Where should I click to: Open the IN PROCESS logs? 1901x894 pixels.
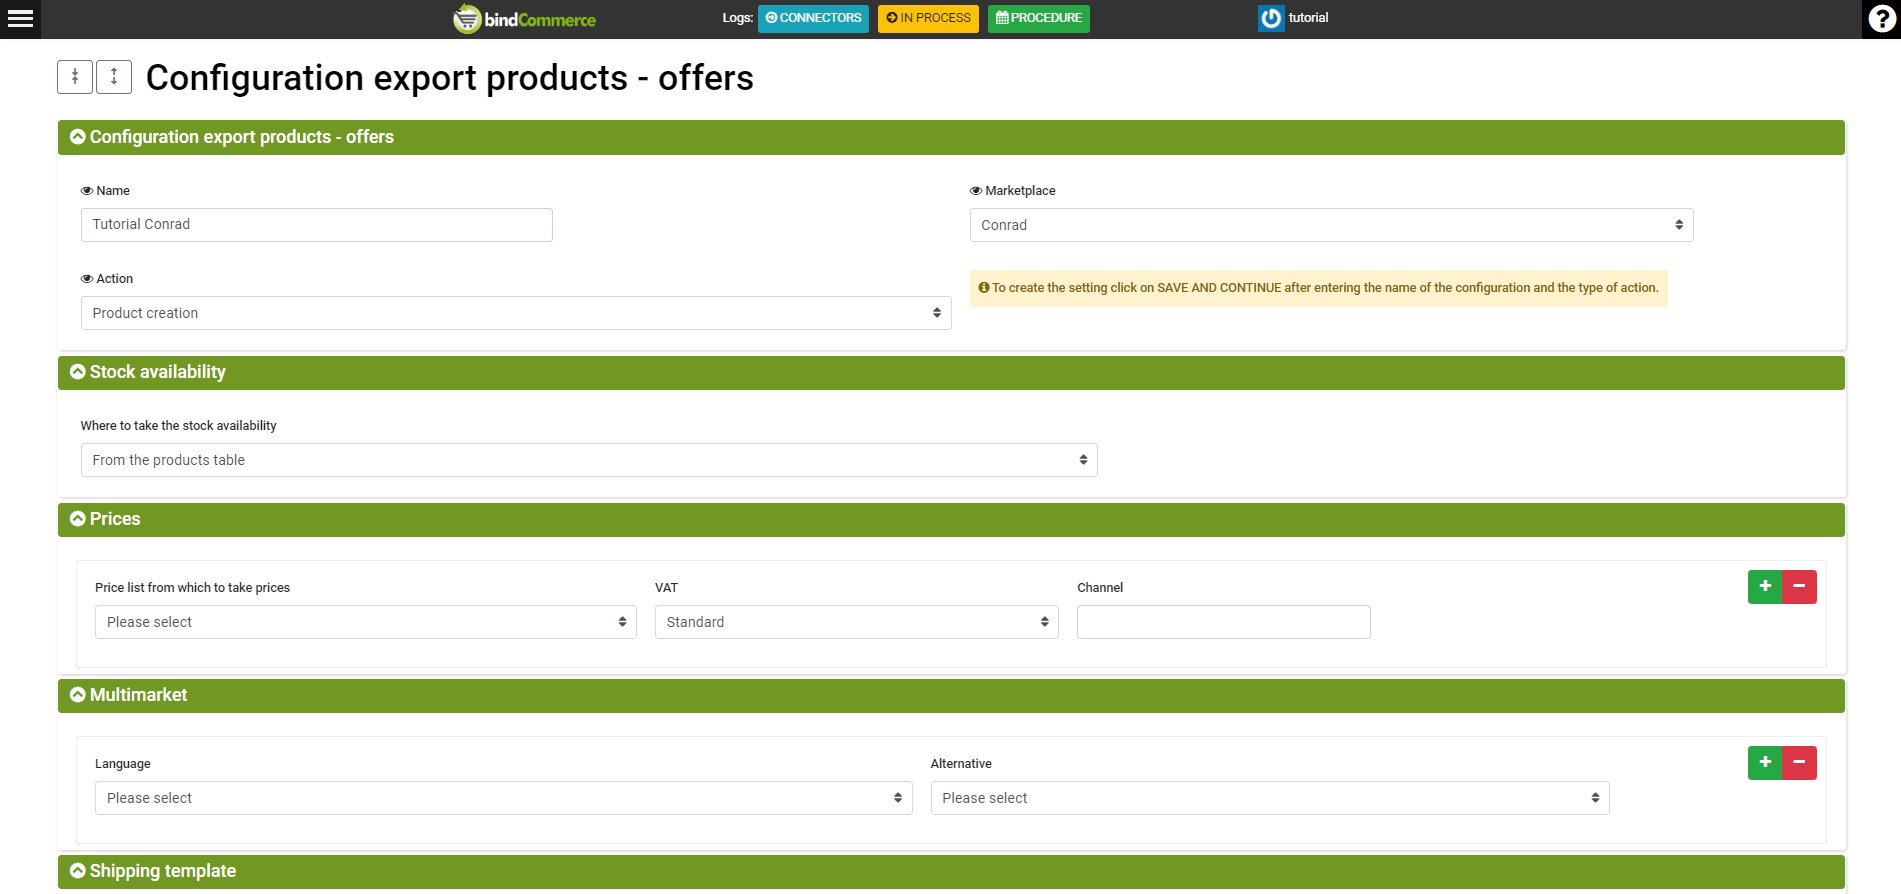928,18
